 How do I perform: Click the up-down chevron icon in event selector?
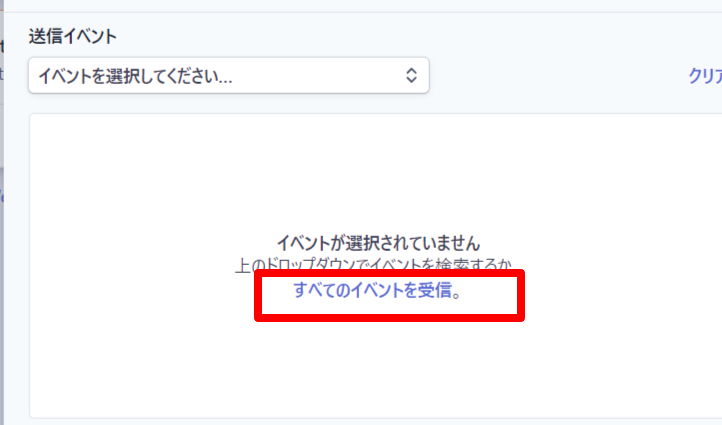click(411, 76)
